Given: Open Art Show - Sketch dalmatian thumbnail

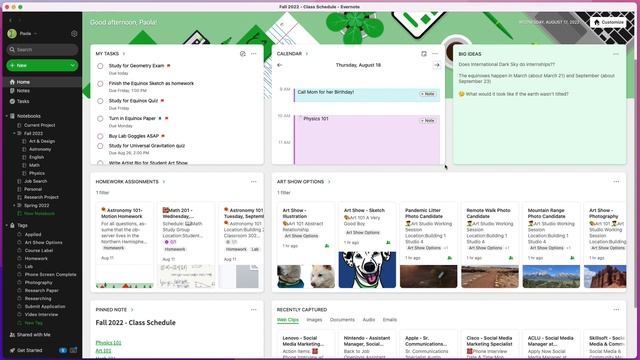Looking at the screenshot, I should click(x=367, y=270).
